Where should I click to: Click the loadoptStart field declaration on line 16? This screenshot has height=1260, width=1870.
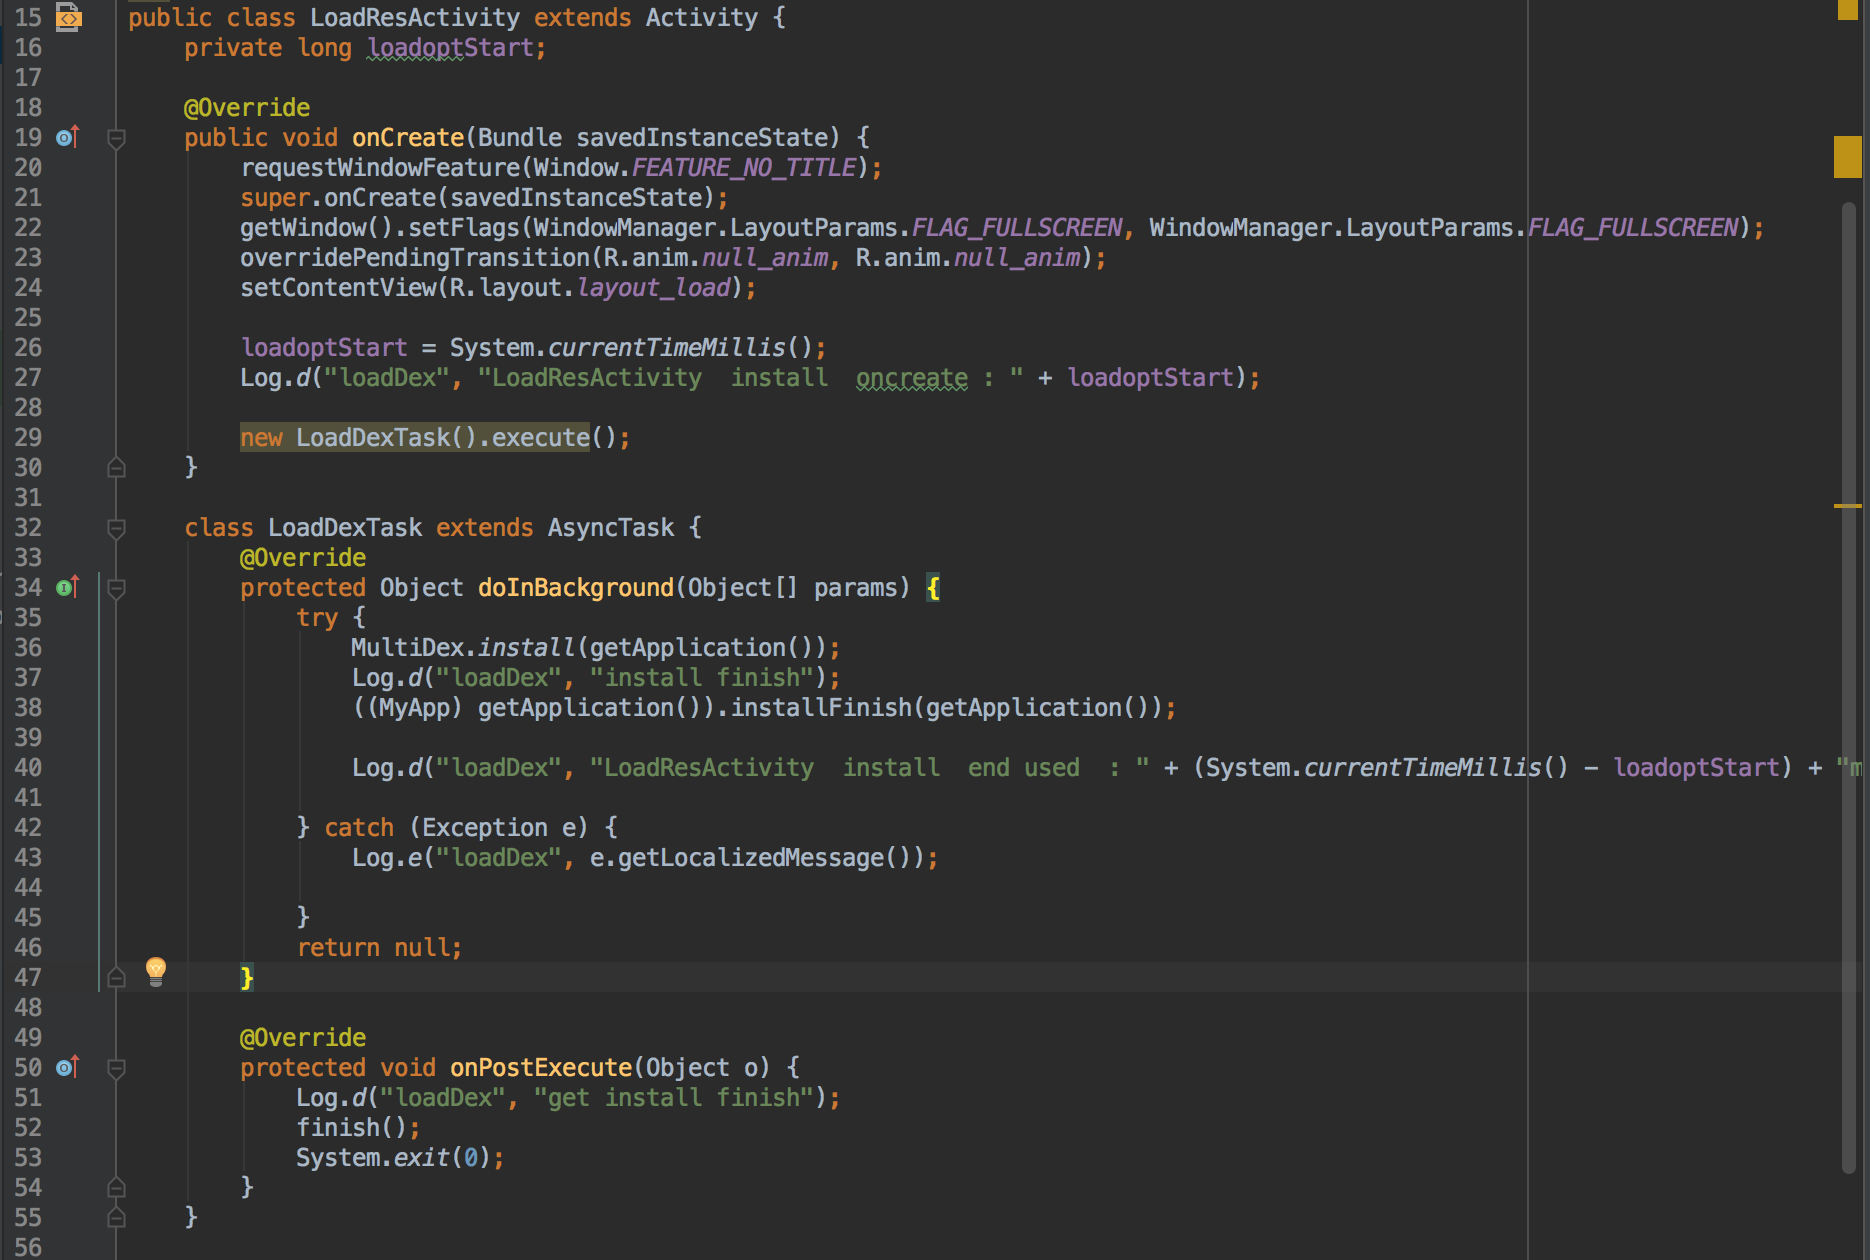pyautogui.click(x=450, y=47)
